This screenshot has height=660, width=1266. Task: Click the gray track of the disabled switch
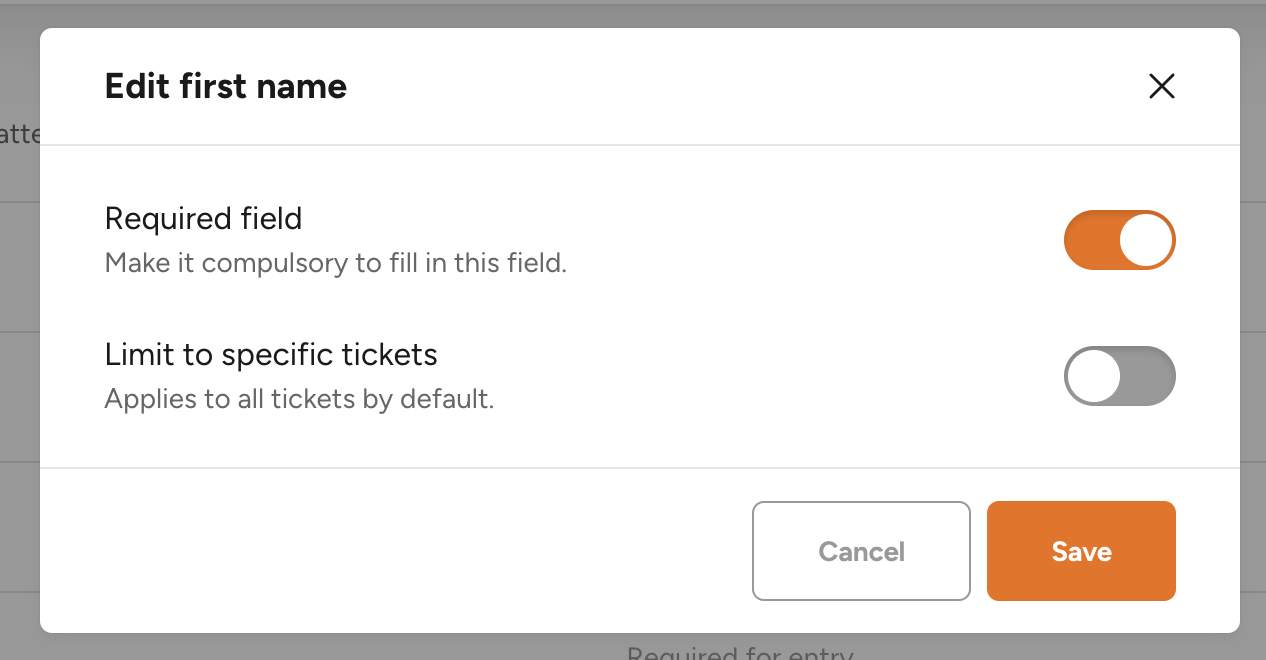point(1148,376)
